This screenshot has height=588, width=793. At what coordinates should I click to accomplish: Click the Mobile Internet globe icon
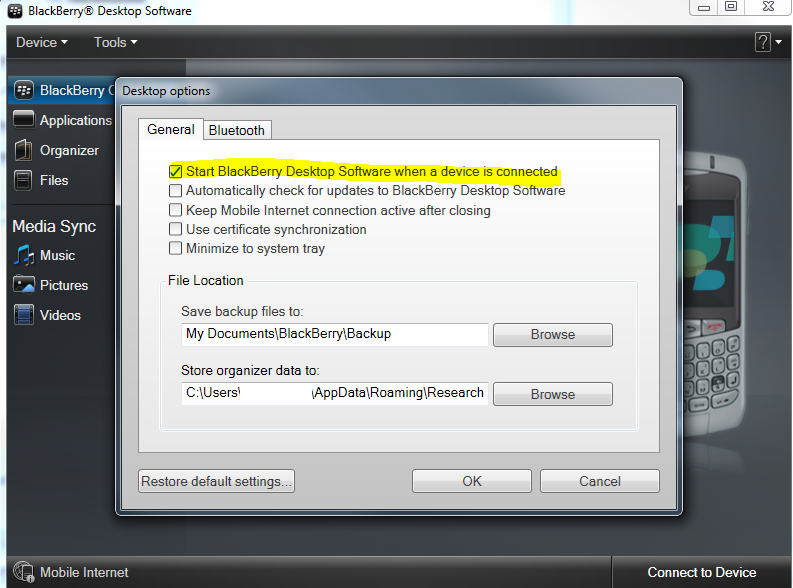click(x=23, y=572)
